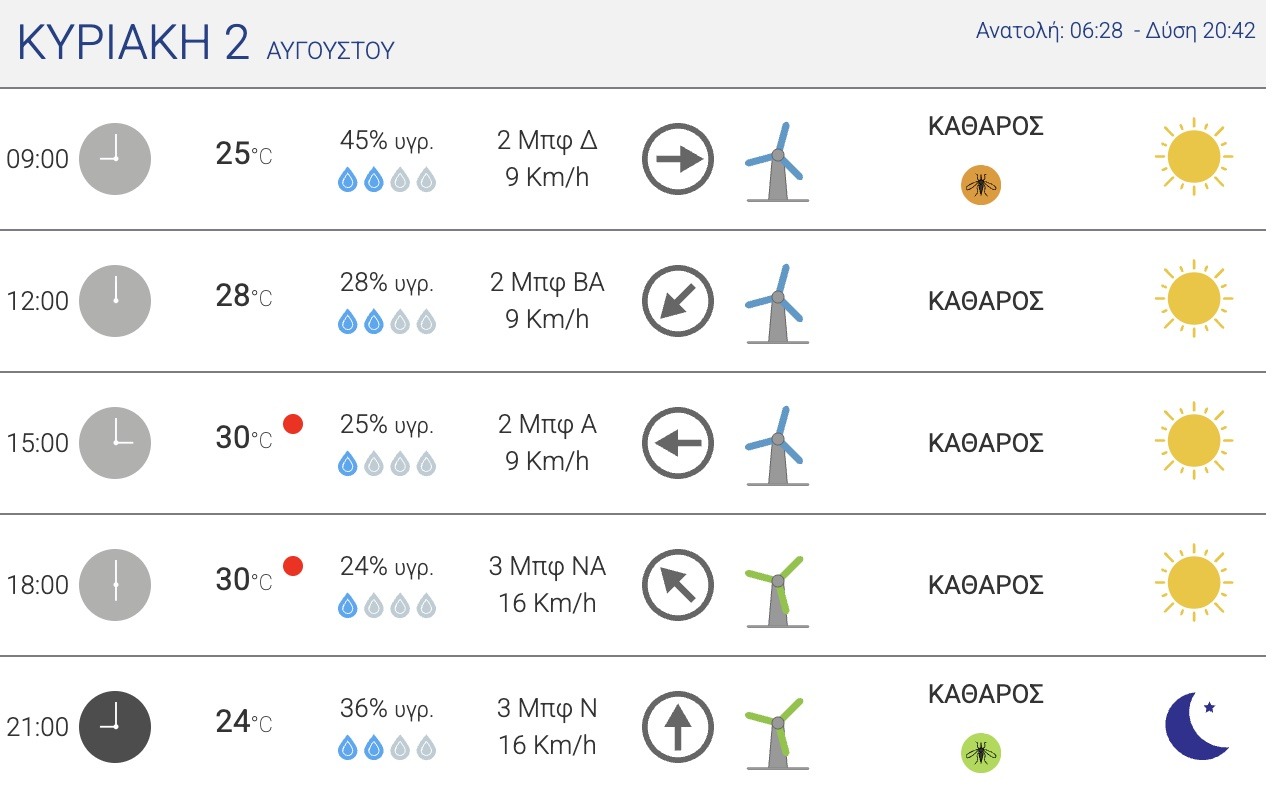
Task: Click the green wind turbine at 18:00
Action: point(777,590)
